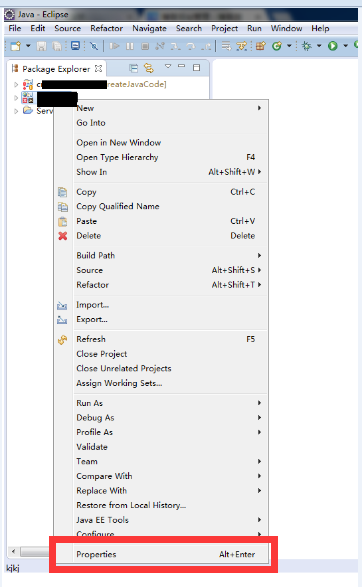
Task: Close the Package Explorer tab
Action: pos(98,69)
